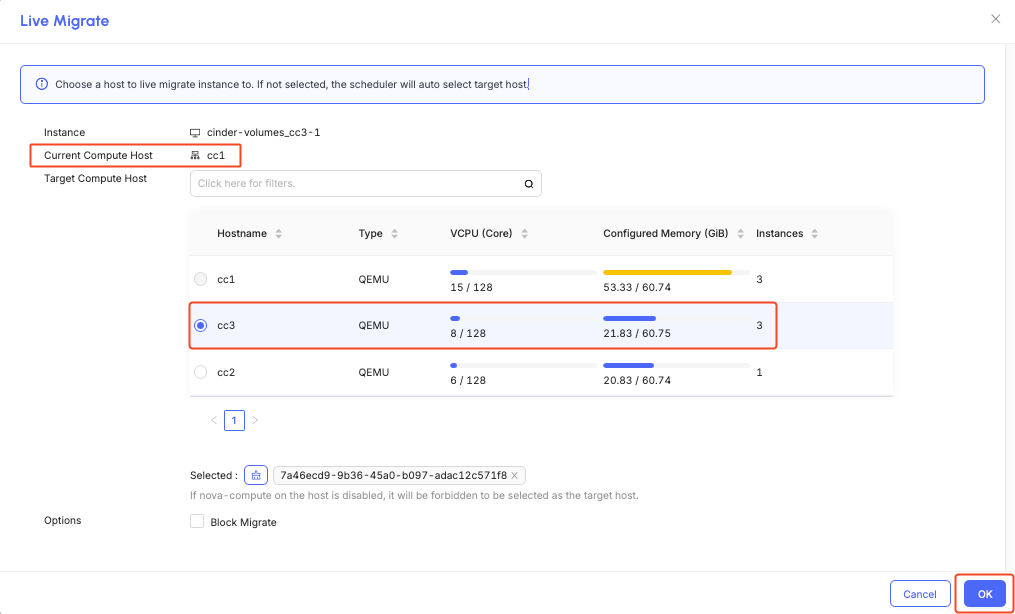Image resolution: width=1015 pixels, height=614 pixels.
Task: Click the selected host ID 7a46ecd9 tag text
Action: click(392, 476)
